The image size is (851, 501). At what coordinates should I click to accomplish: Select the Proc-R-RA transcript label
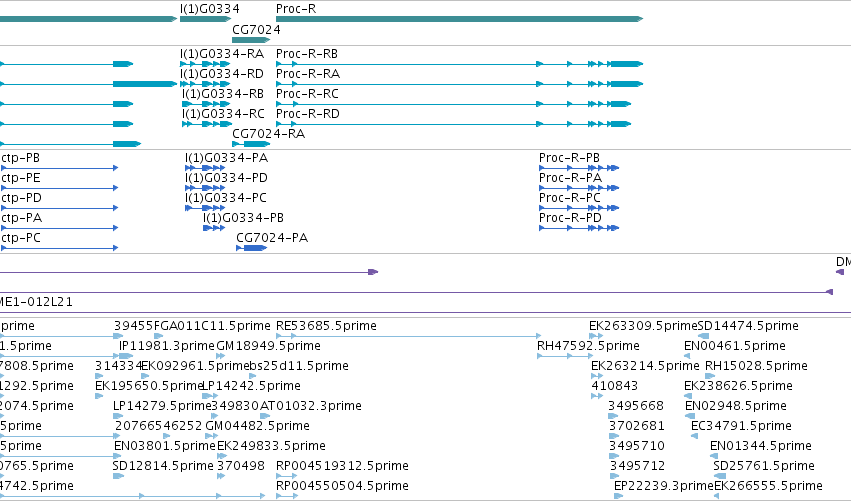(x=308, y=74)
